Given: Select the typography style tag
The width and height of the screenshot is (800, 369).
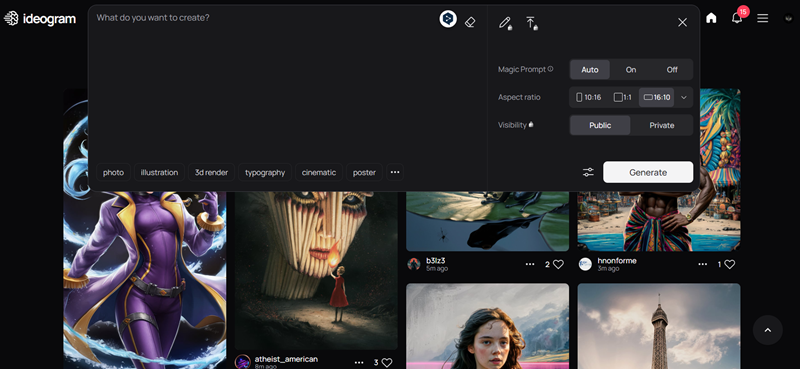Looking at the screenshot, I should tap(265, 173).
